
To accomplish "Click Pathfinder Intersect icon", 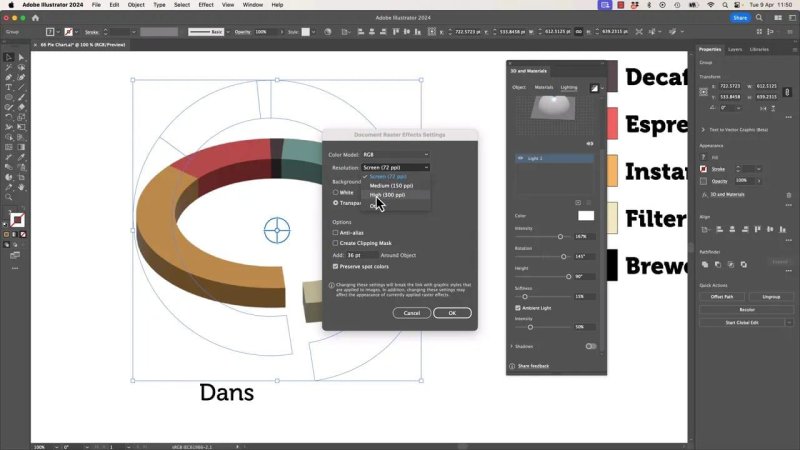I will [731, 264].
